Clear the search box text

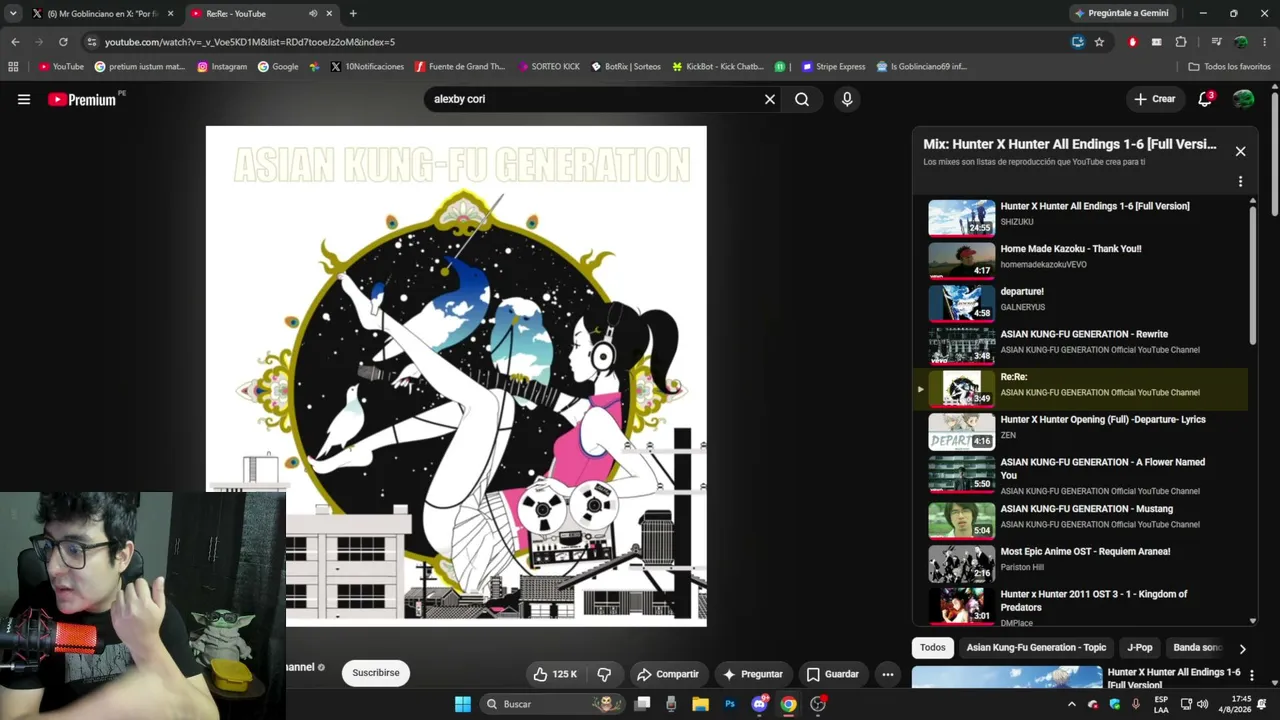(770, 99)
